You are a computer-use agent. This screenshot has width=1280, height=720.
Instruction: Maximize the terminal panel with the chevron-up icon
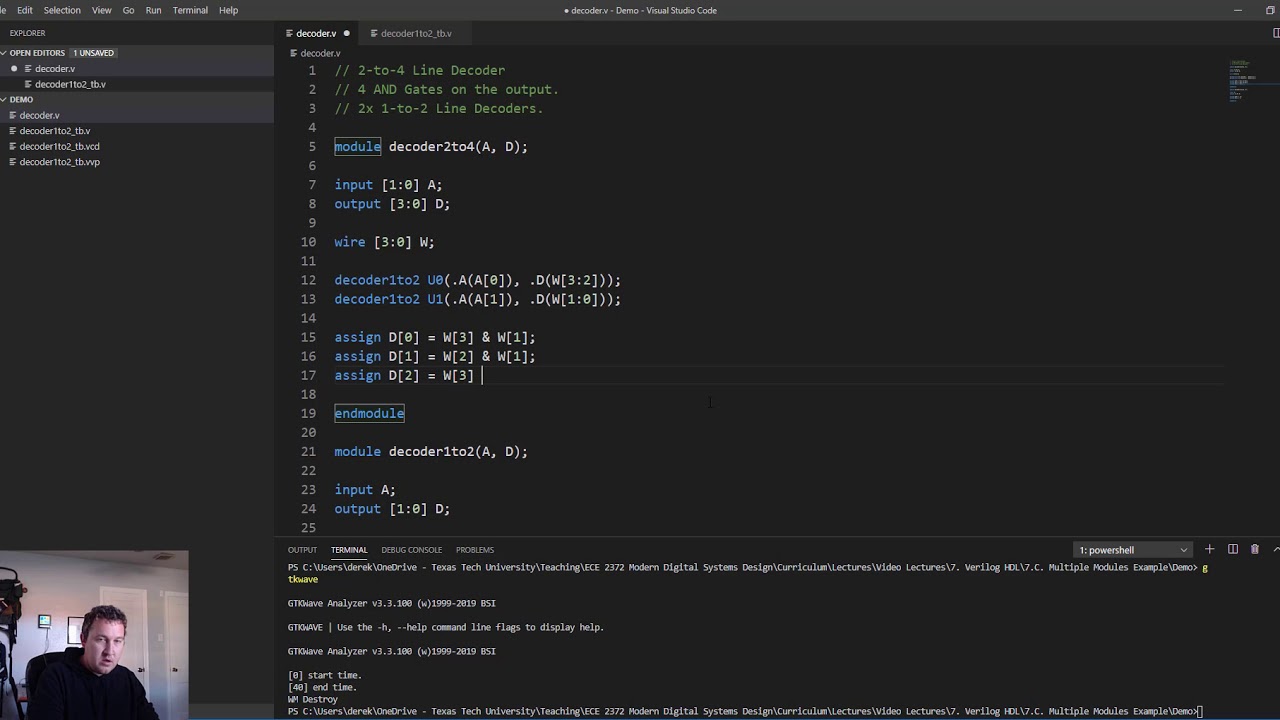point(1276,549)
